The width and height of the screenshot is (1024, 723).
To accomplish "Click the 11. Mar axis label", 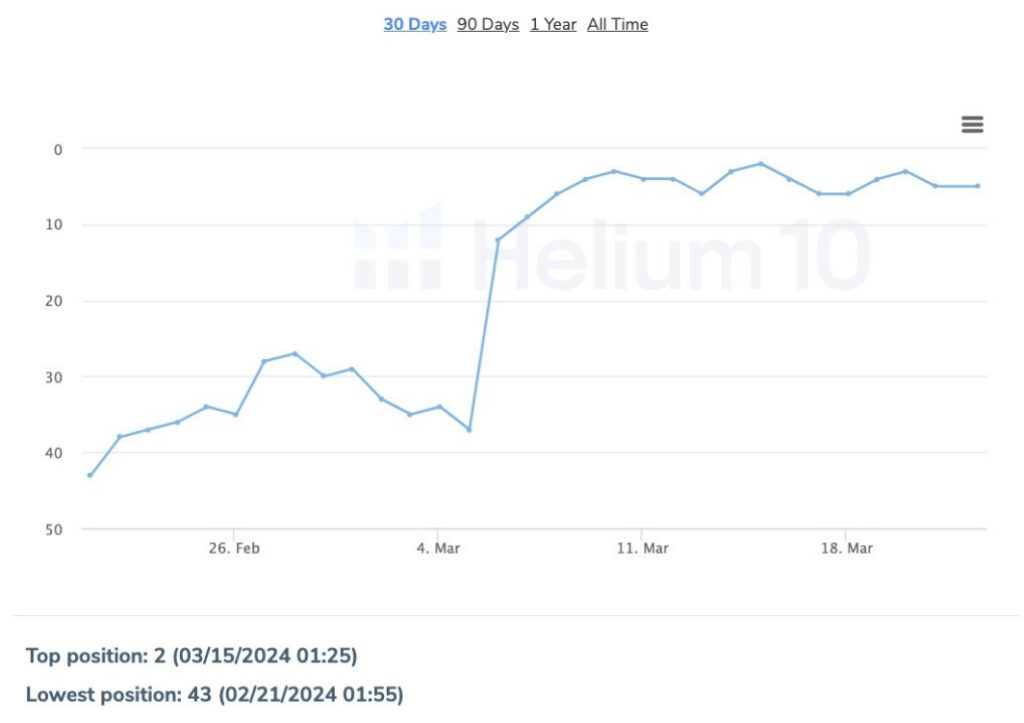I will tap(643, 548).
